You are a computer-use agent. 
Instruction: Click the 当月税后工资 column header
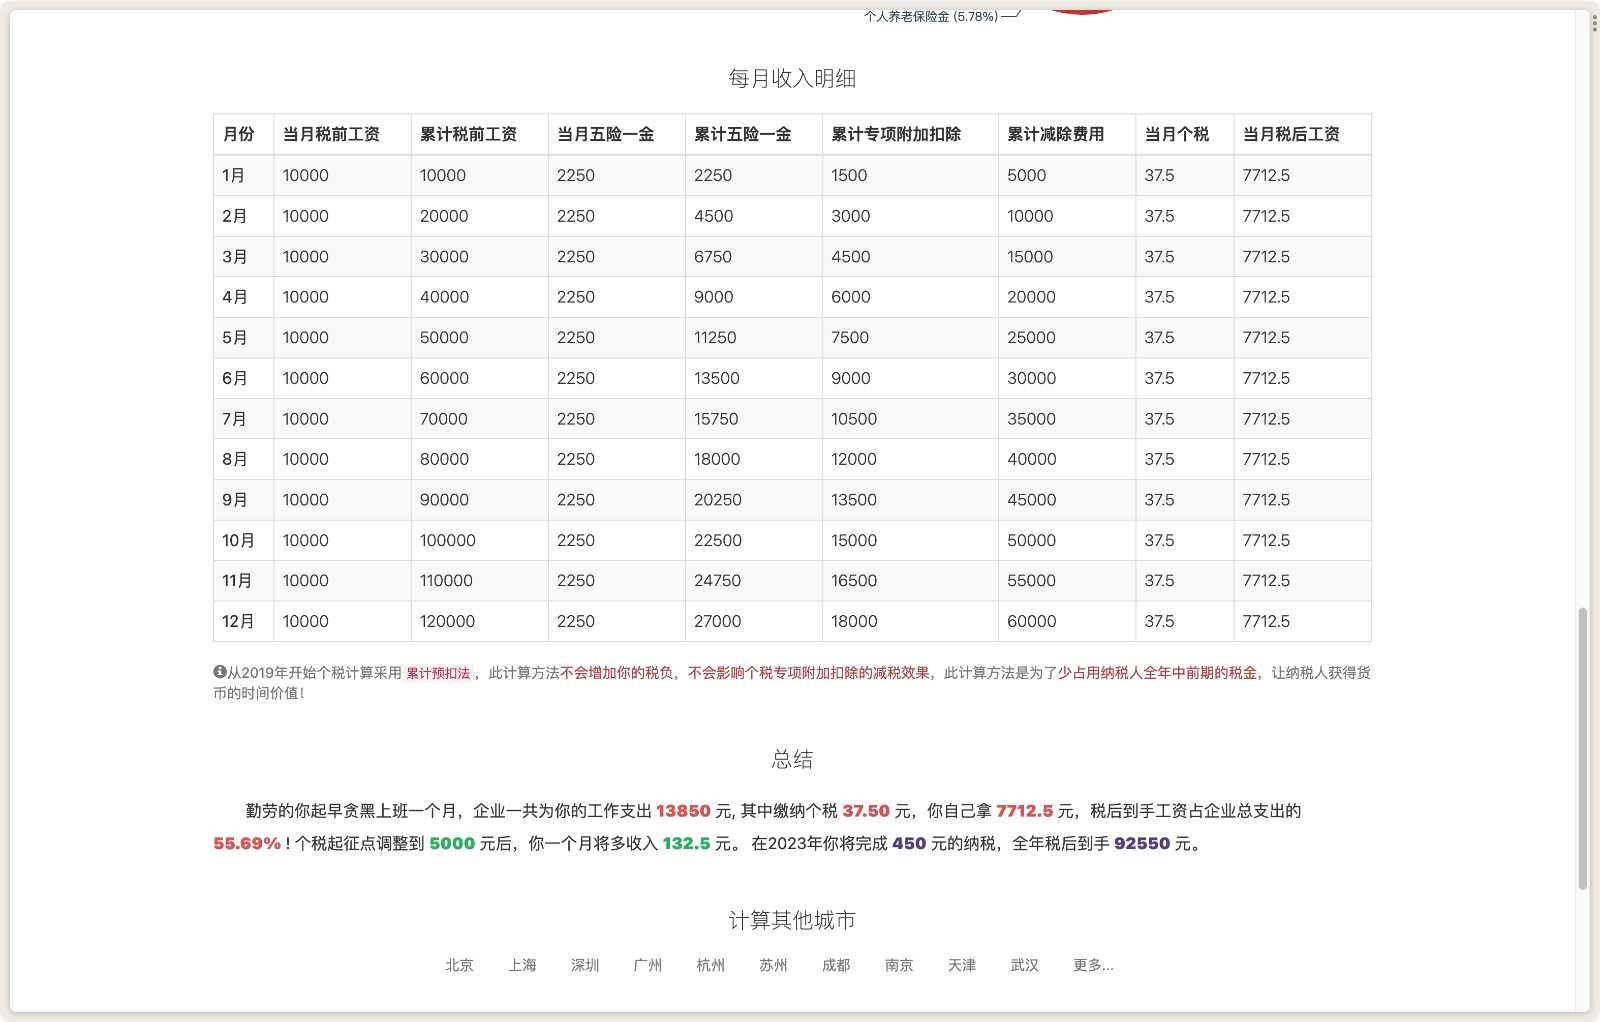(1291, 134)
